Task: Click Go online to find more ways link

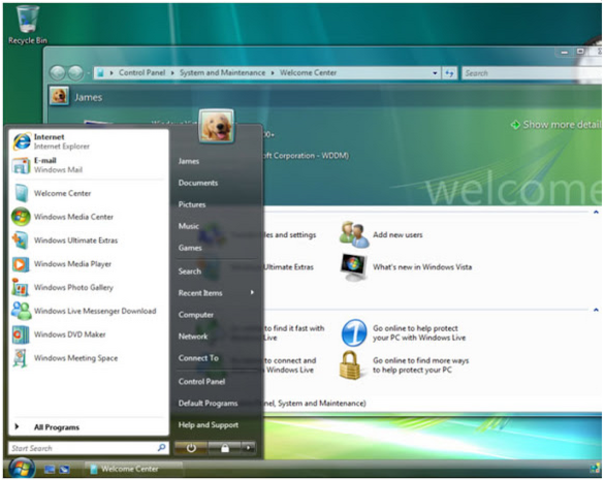Action: pos(421,365)
